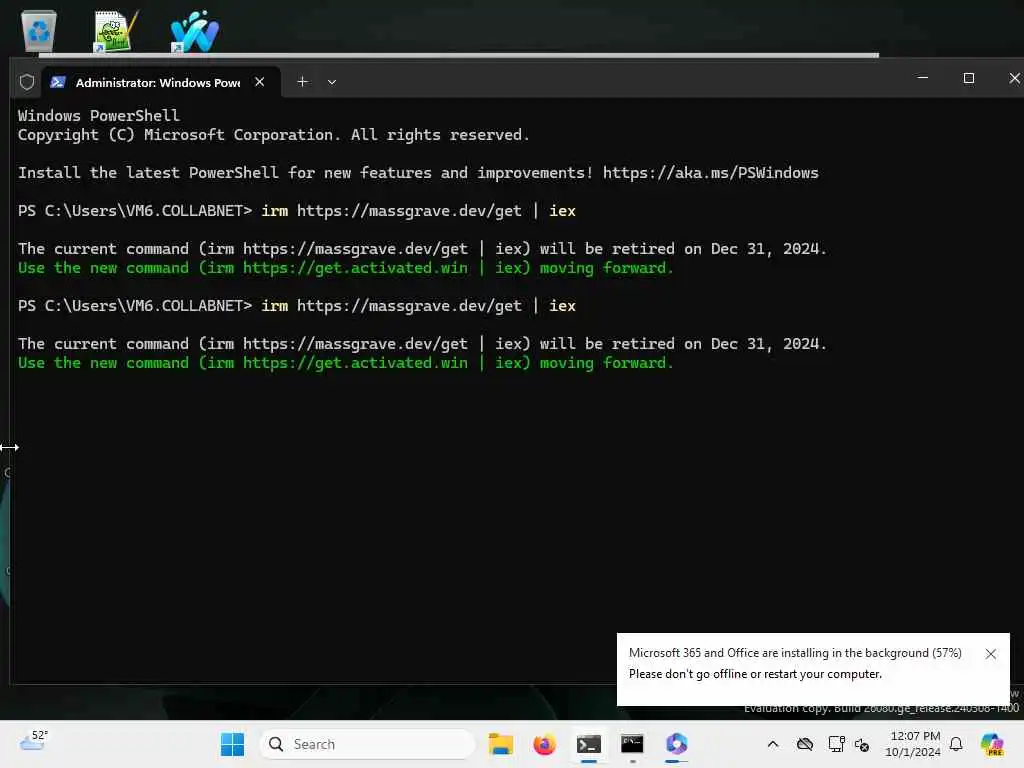Image resolution: width=1024 pixels, height=768 pixels.
Task: Maximize the Windows Terminal window
Action: [969, 78]
